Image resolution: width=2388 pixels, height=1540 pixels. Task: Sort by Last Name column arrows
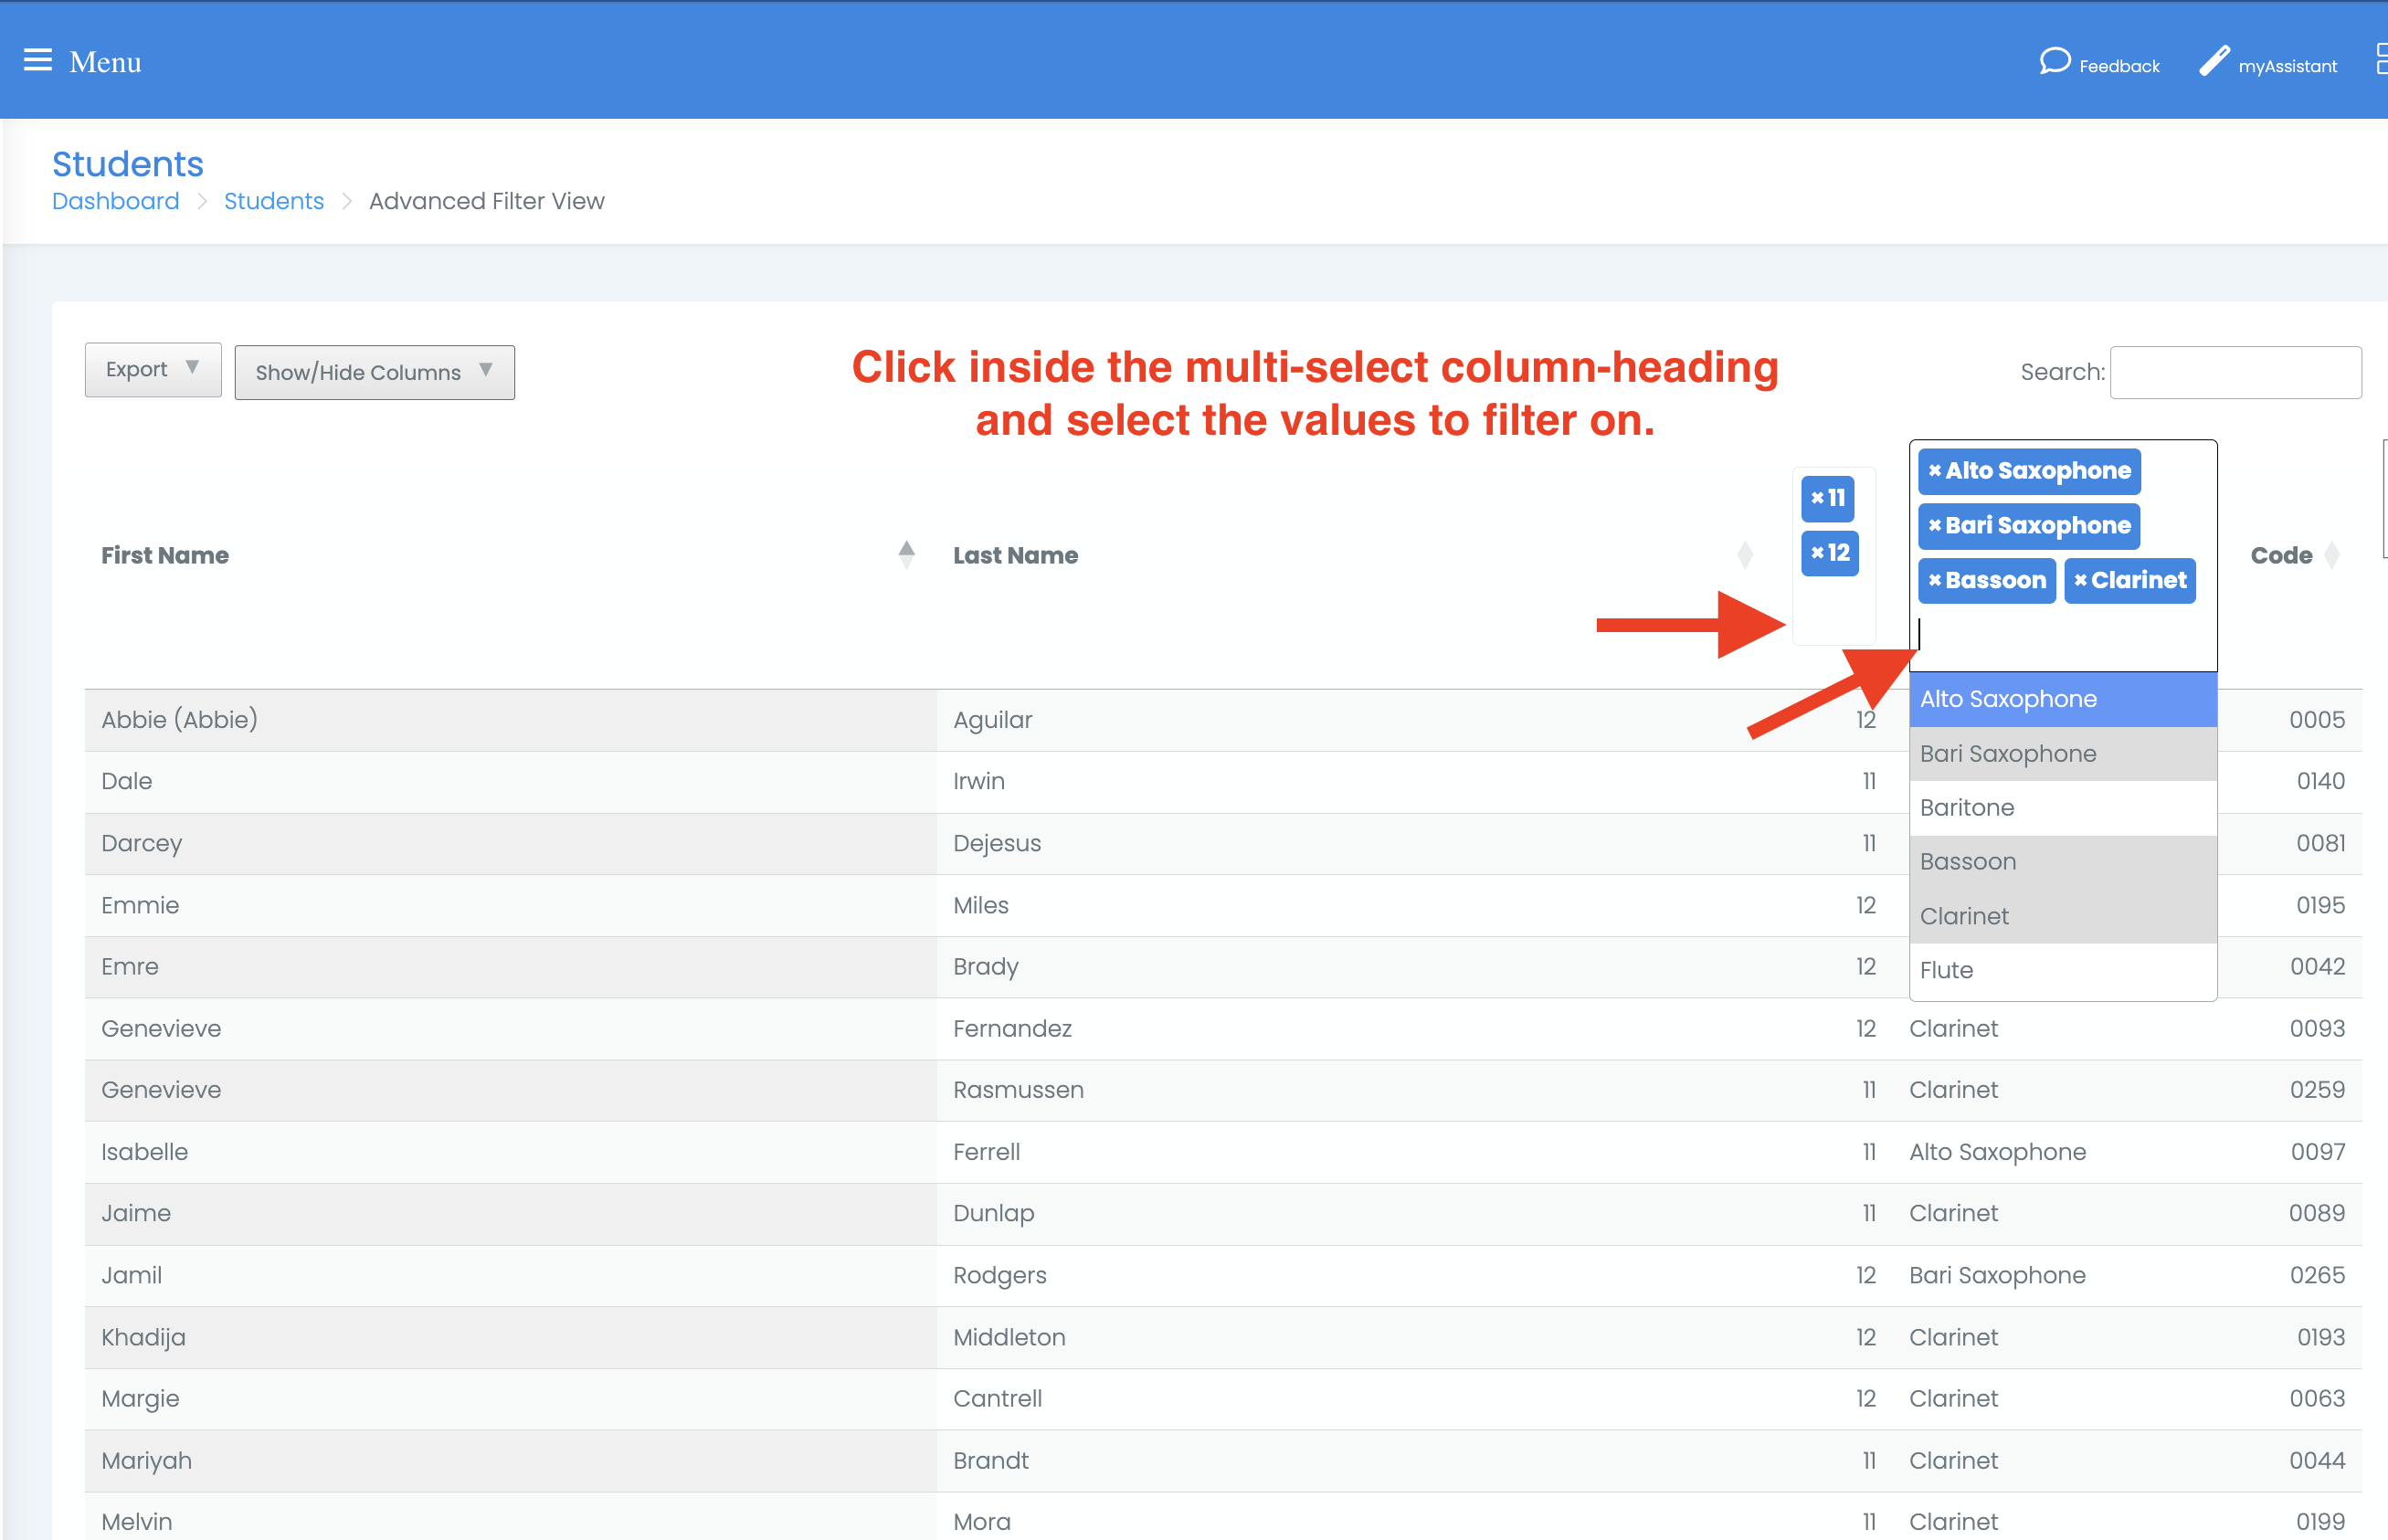pos(1745,555)
